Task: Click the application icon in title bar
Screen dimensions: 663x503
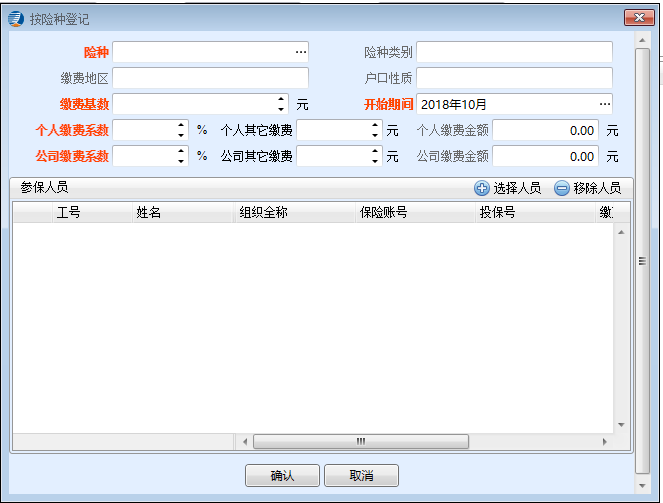Action: [16, 17]
